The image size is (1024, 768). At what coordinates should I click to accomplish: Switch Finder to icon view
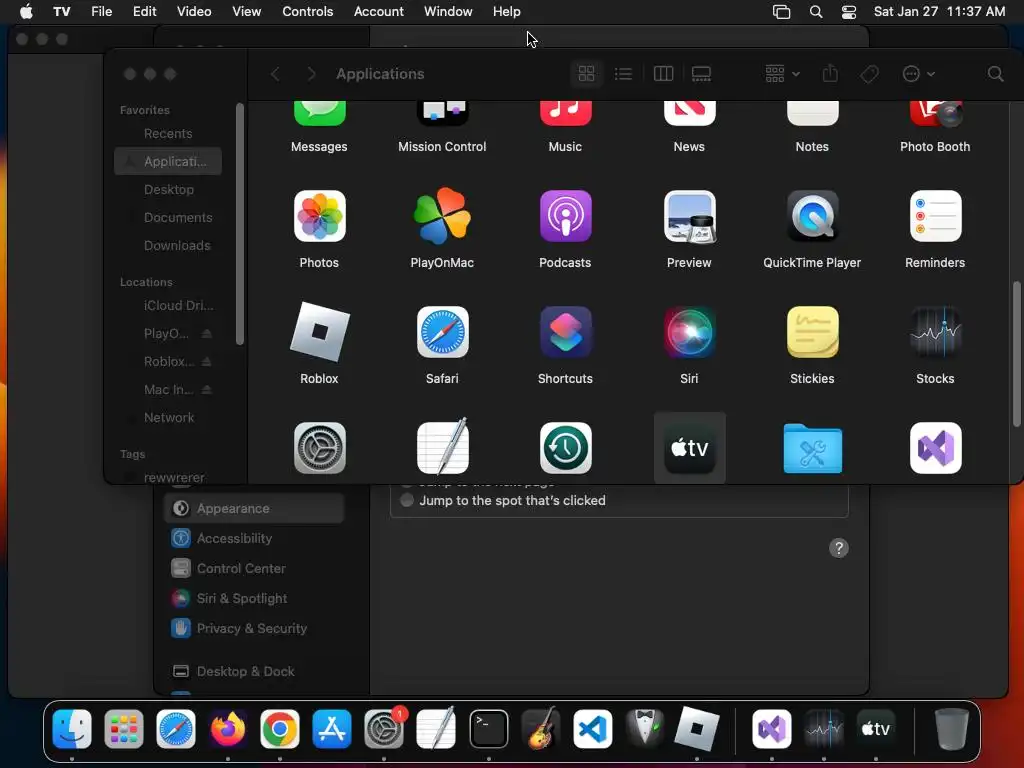(586, 74)
